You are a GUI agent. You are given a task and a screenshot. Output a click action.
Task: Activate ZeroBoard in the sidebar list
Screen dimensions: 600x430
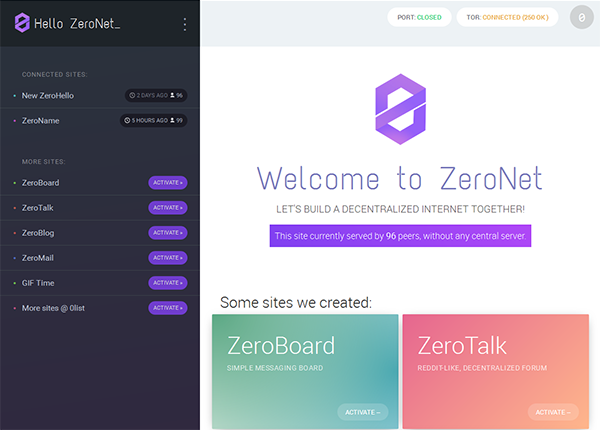[x=168, y=182]
